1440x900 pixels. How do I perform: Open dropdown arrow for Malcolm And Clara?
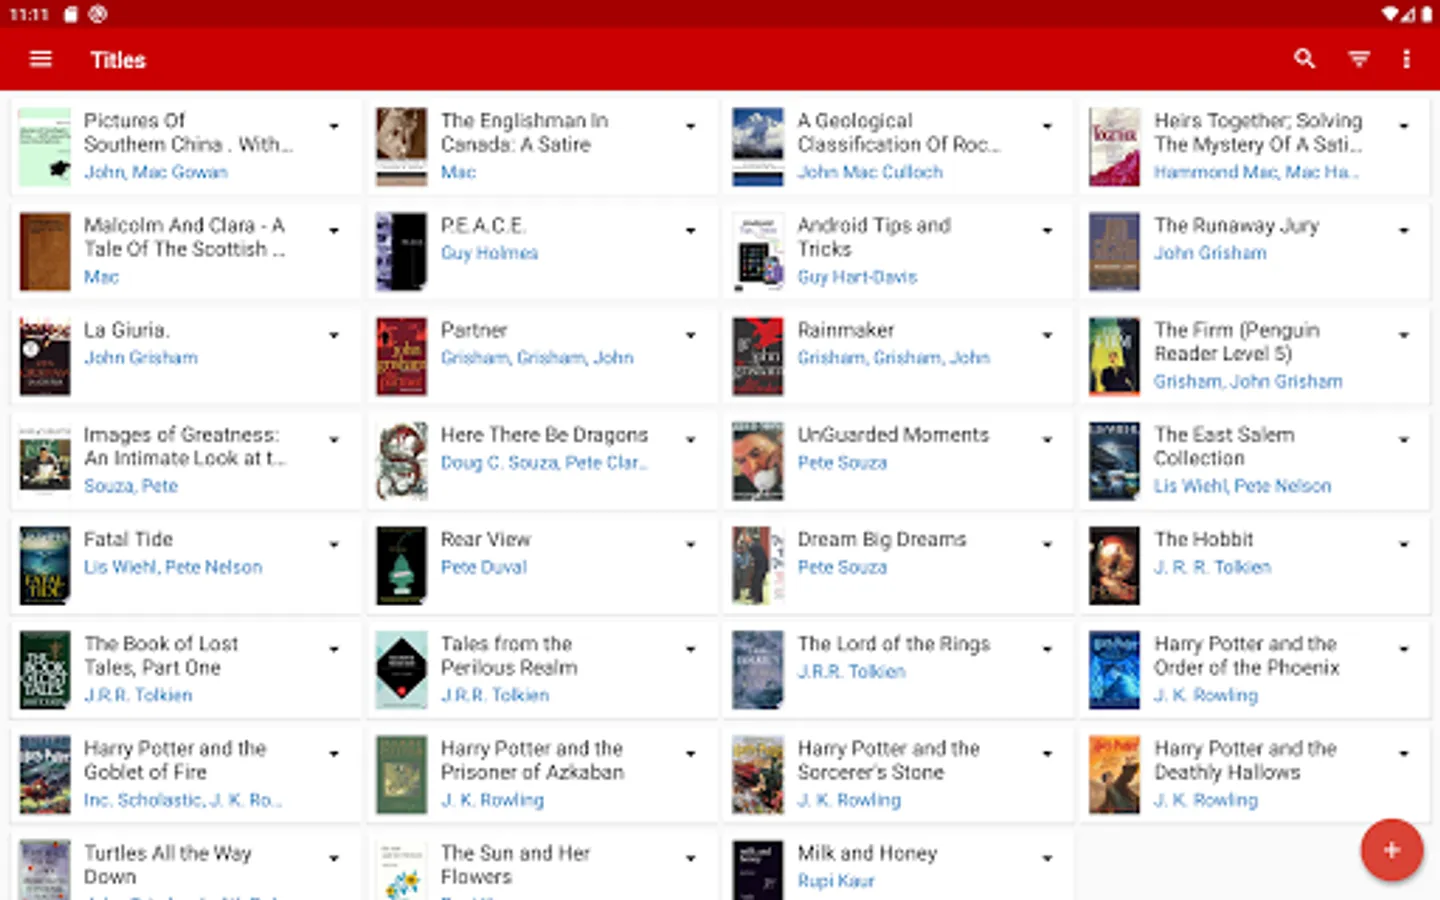[334, 231]
